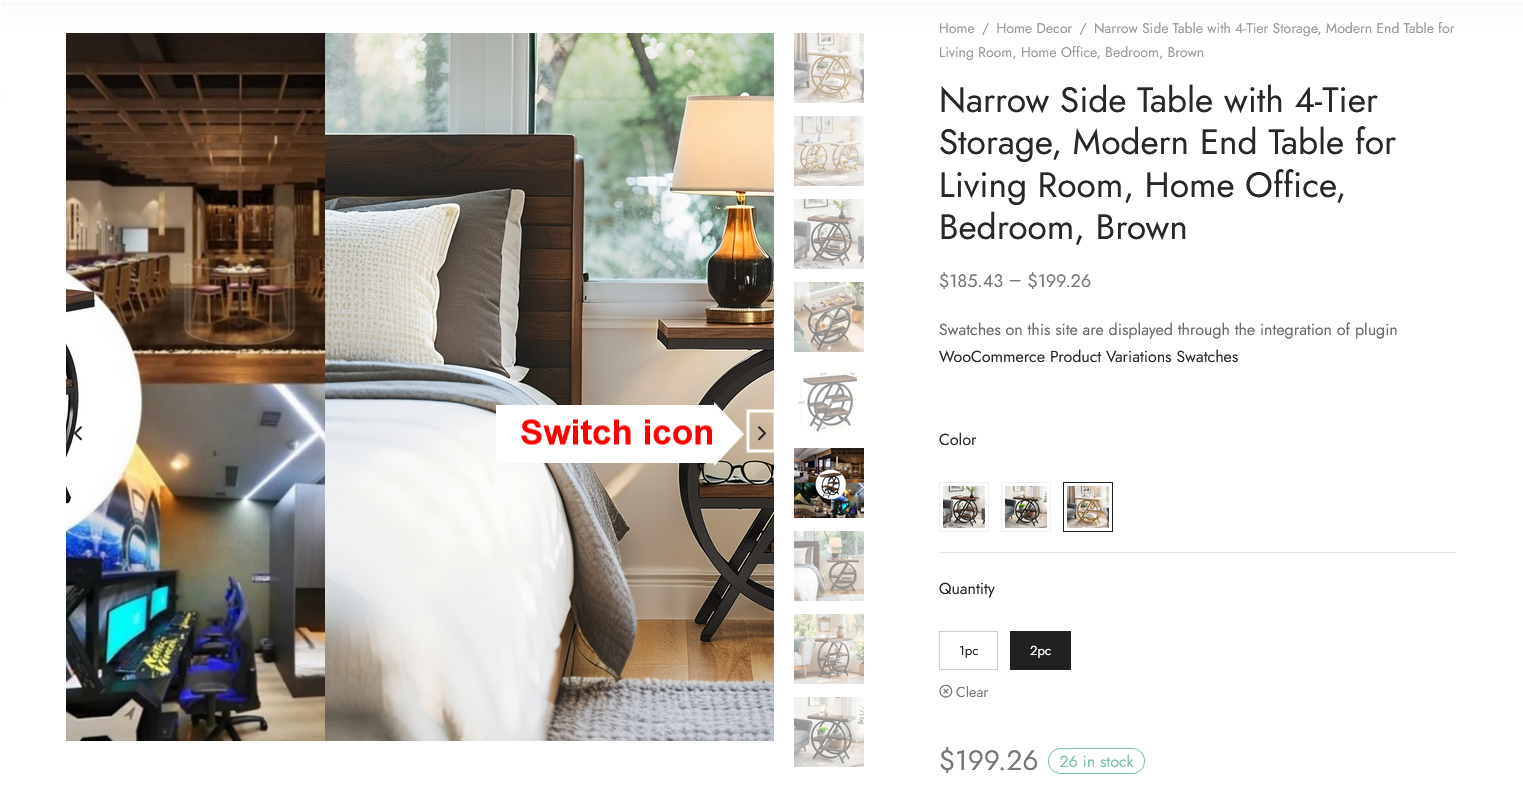Select the second gallery thumbnail
Viewport: 1523px width, 795px height.
click(x=829, y=151)
